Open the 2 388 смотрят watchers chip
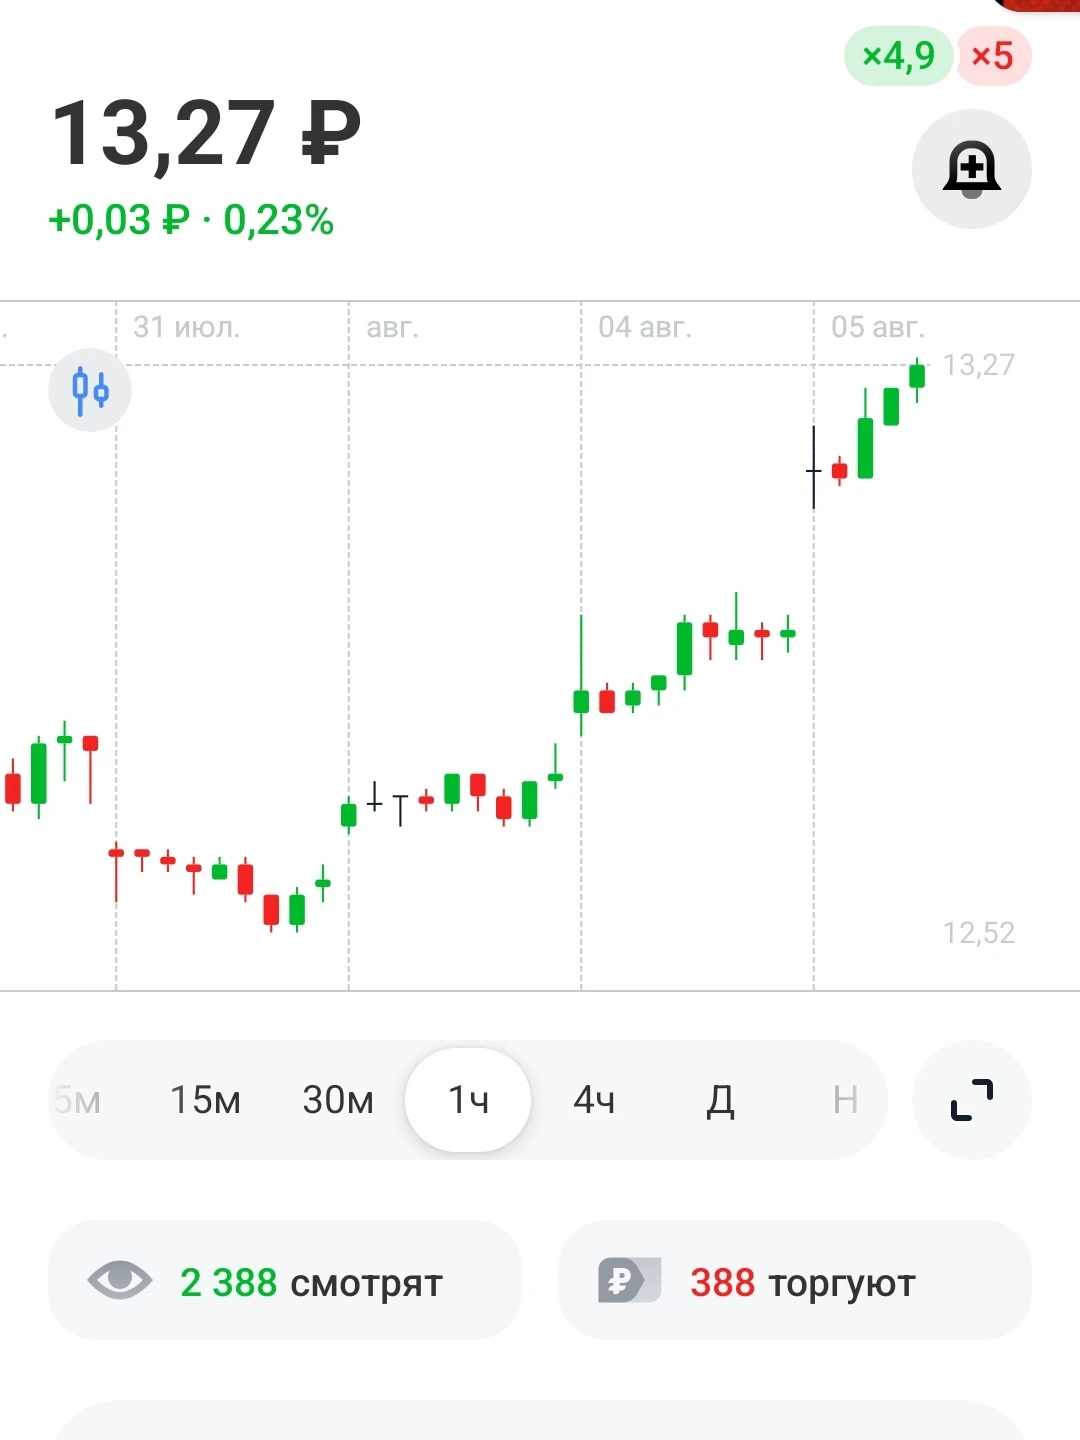Screen dimensions: 1080x1440 pyautogui.click(x=285, y=1280)
